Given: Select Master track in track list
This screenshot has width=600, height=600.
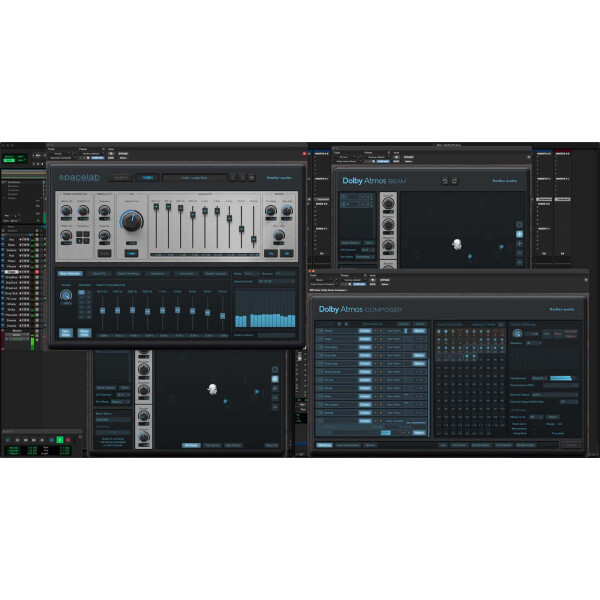Looking at the screenshot, I should (x=17, y=331).
